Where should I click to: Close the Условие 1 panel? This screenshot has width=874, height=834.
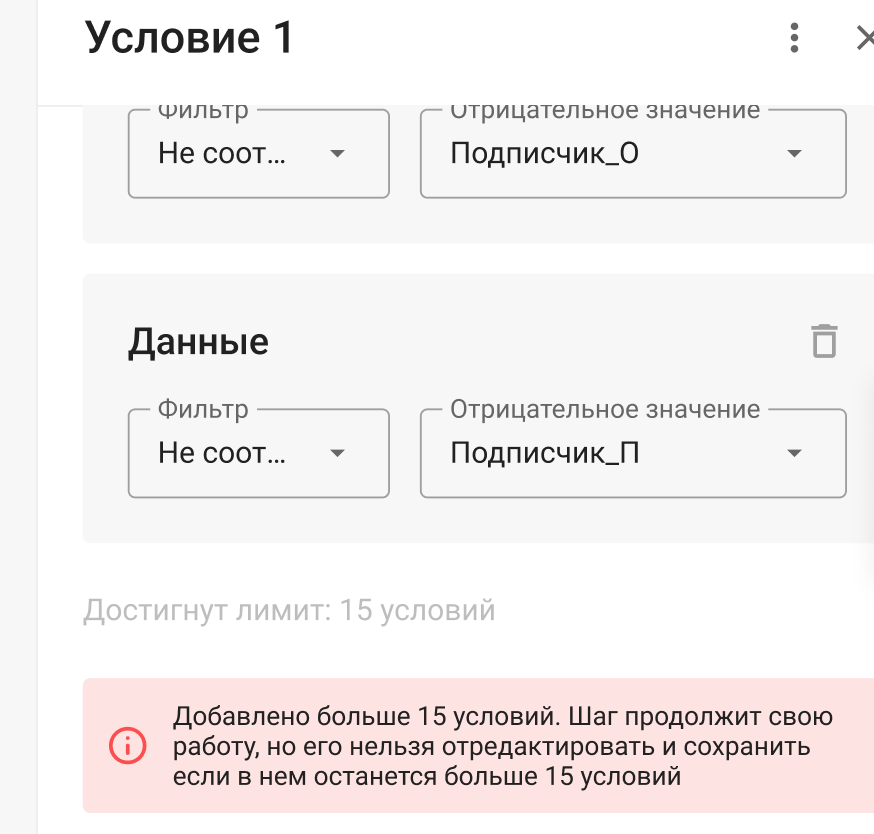point(864,39)
